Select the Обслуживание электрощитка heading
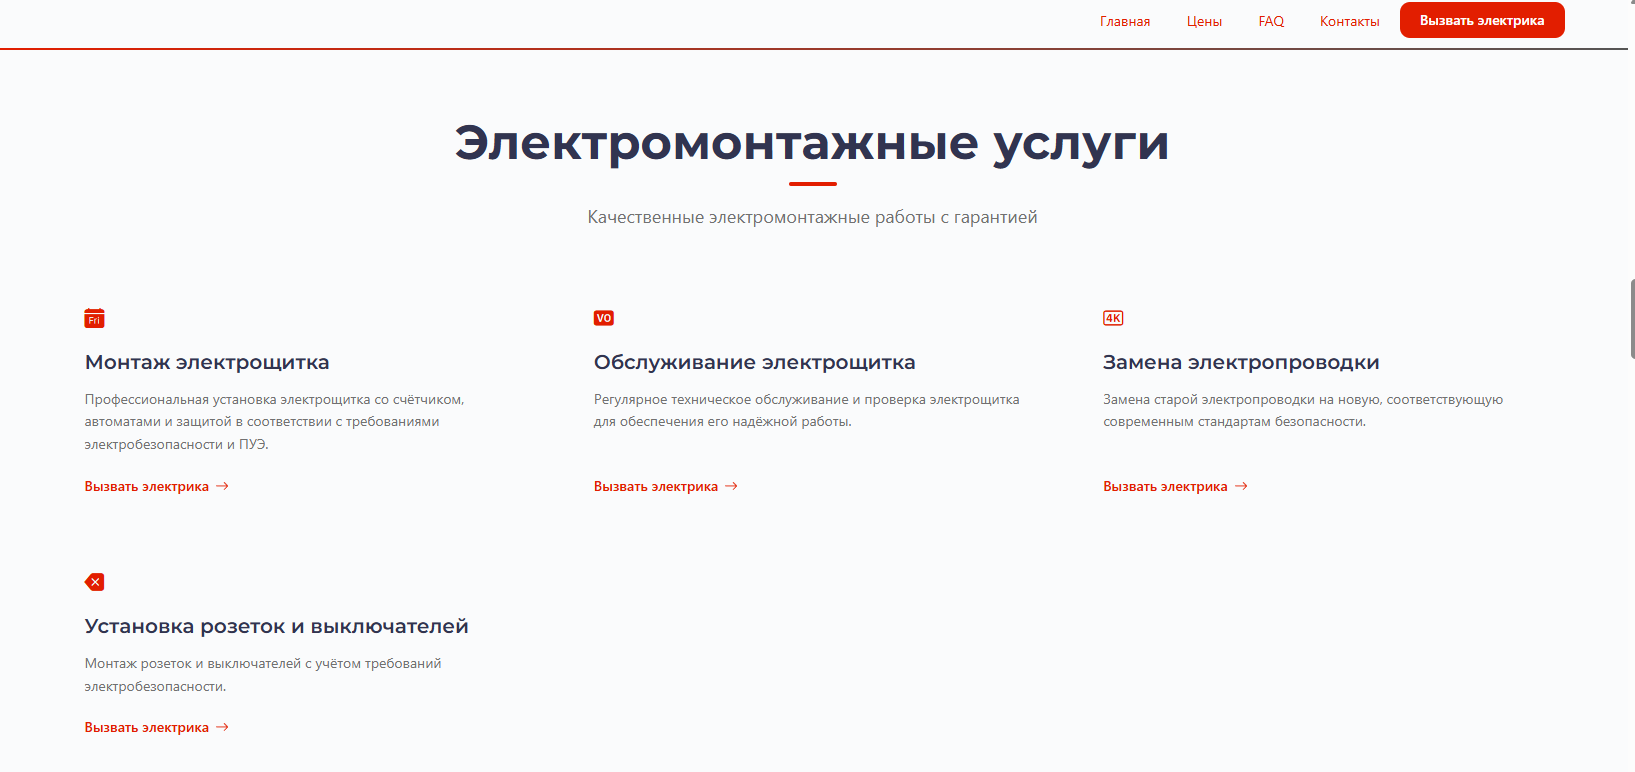The width and height of the screenshot is (1635, 772). click(x=754, y=362)
